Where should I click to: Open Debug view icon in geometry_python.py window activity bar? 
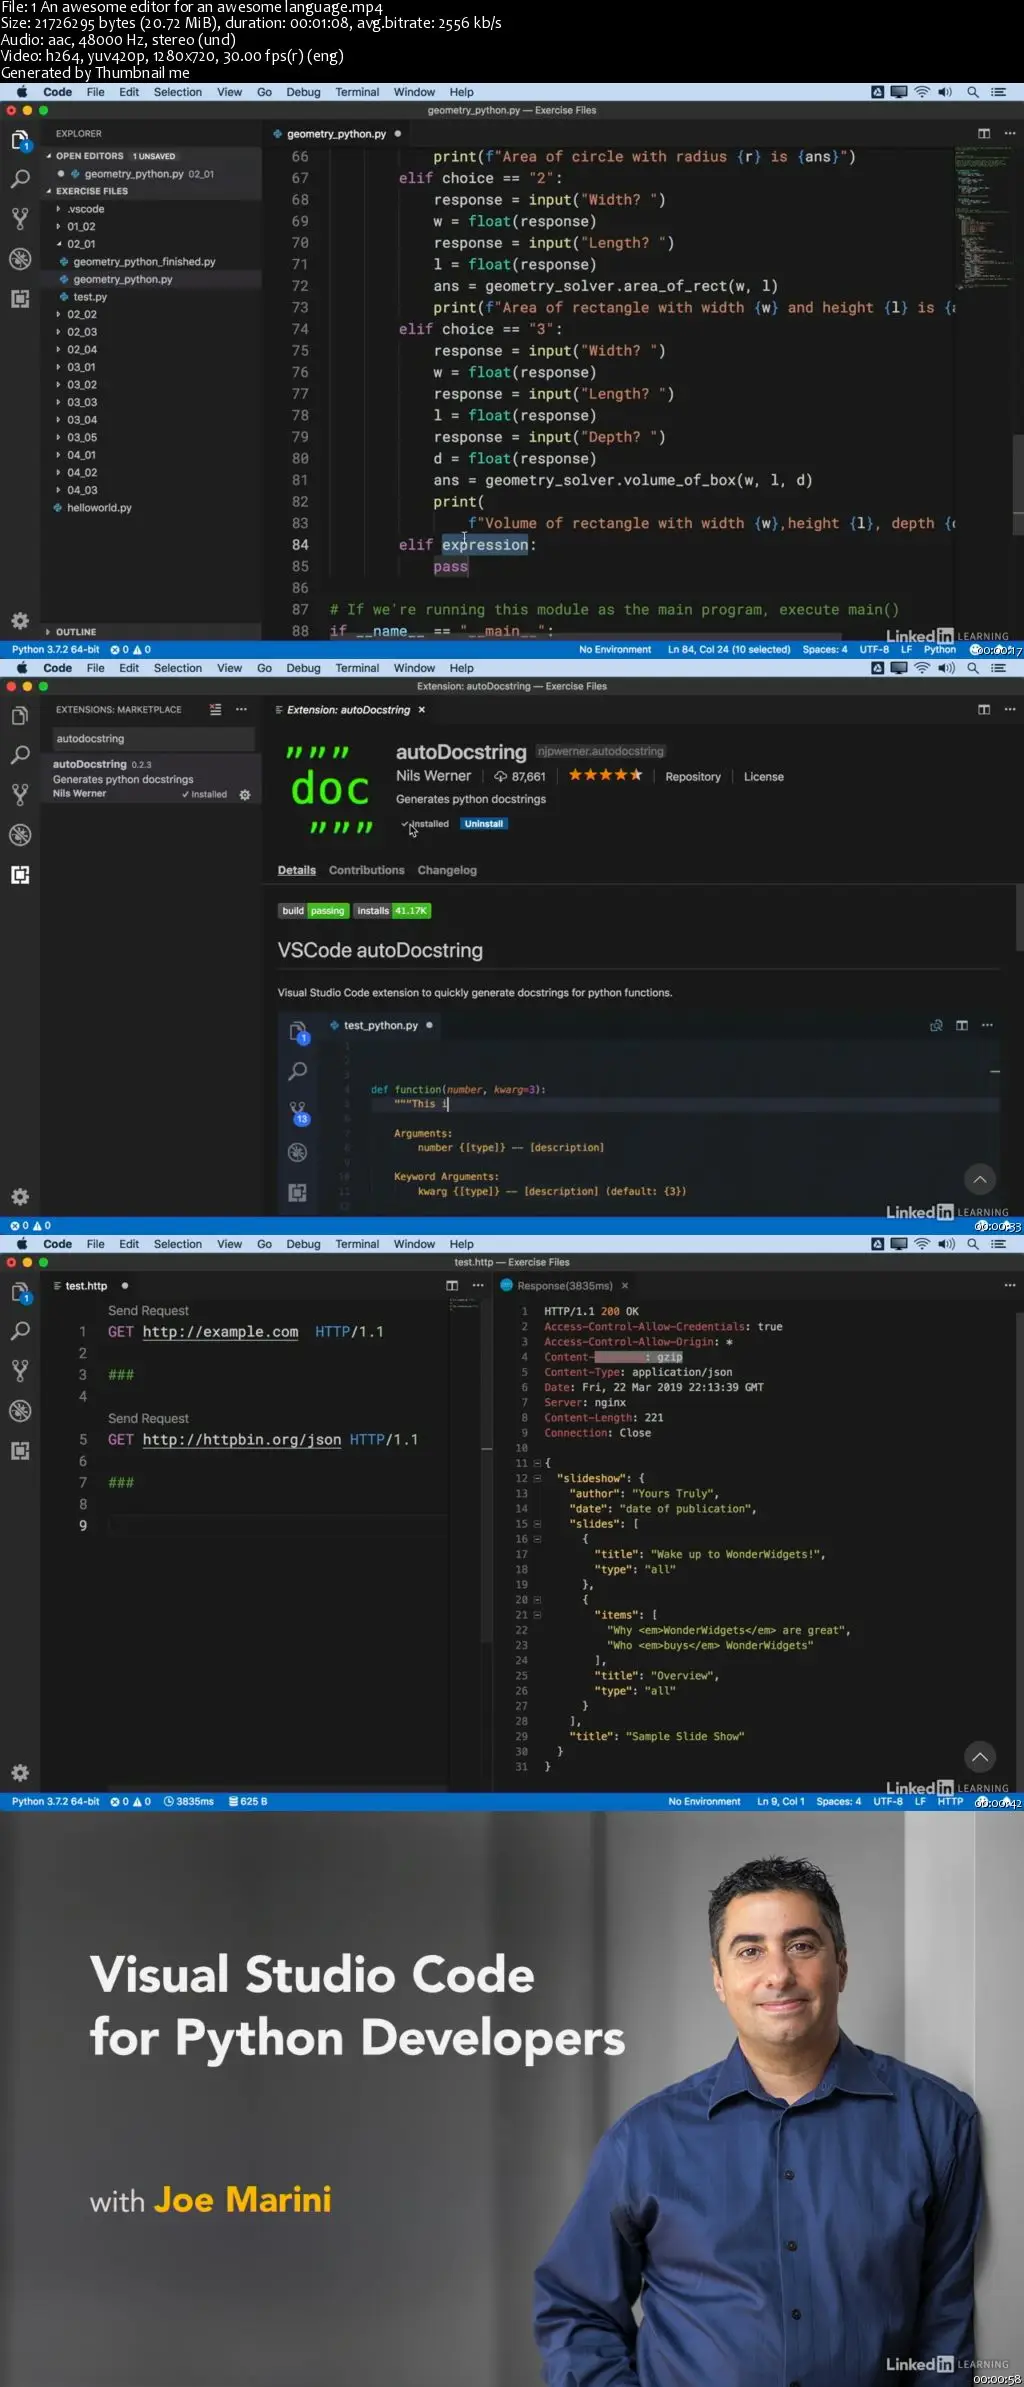[20, 259]
